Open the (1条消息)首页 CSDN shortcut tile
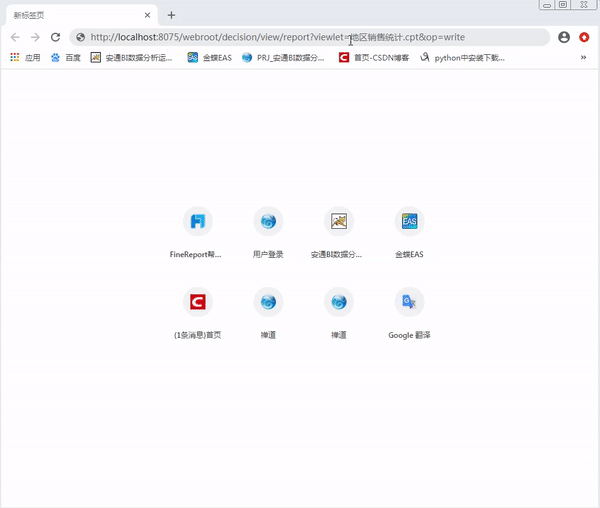 pyautogui.click(x=197, y=314)
